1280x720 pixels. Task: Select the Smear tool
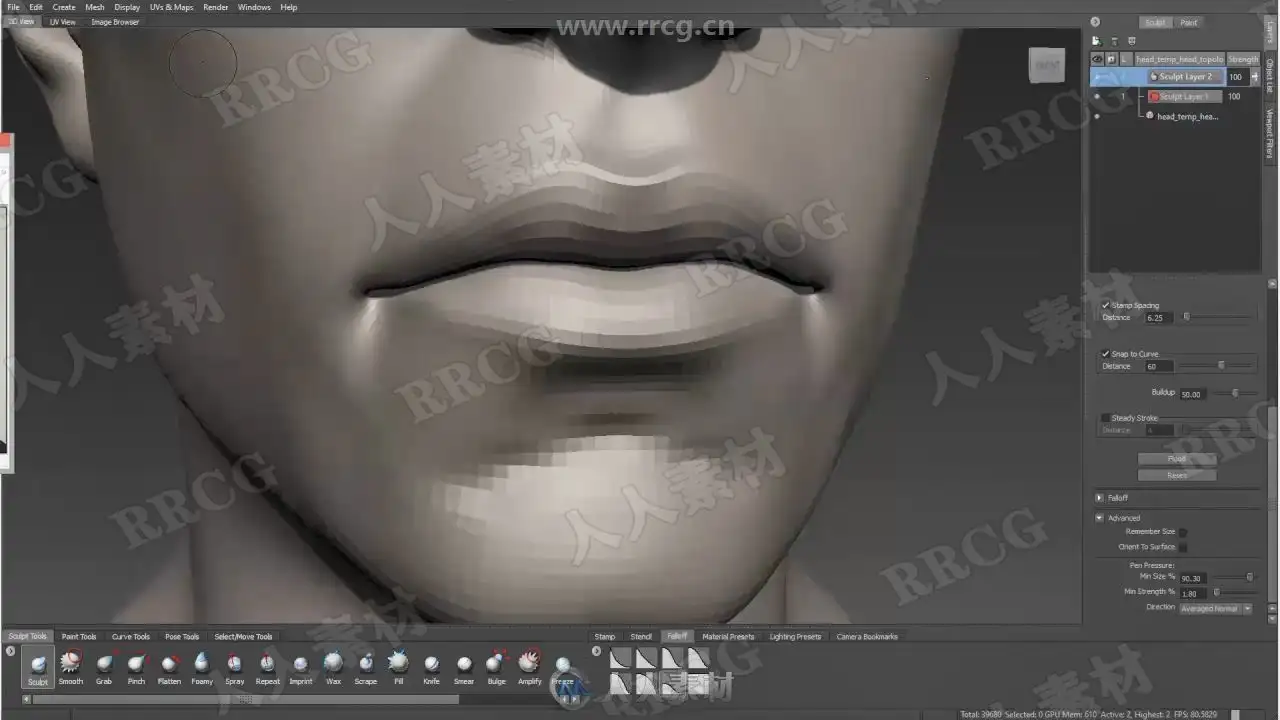click(464, 667)
